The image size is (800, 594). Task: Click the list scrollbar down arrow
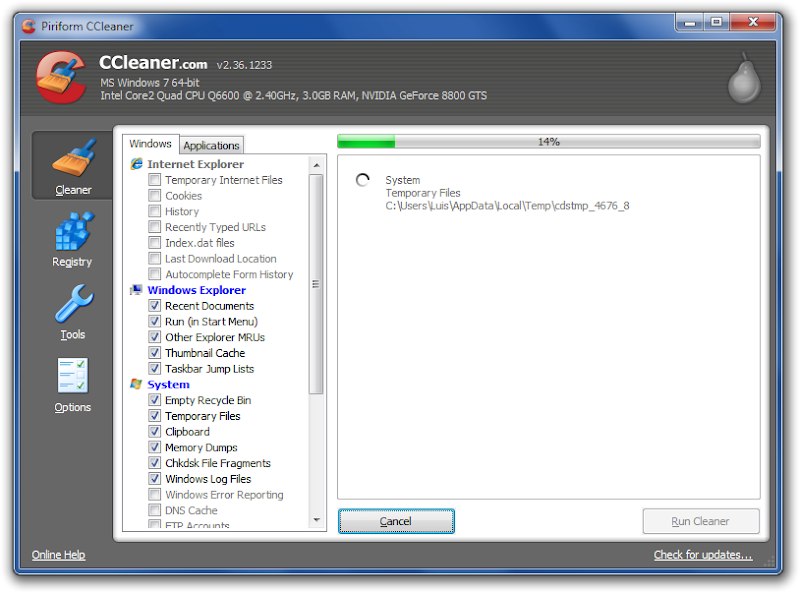pyautogui.click(x=316, y=520)
